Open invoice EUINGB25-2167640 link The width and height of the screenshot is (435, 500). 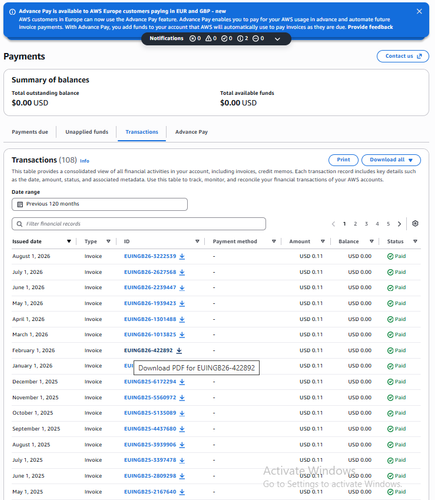pos(150,492)
